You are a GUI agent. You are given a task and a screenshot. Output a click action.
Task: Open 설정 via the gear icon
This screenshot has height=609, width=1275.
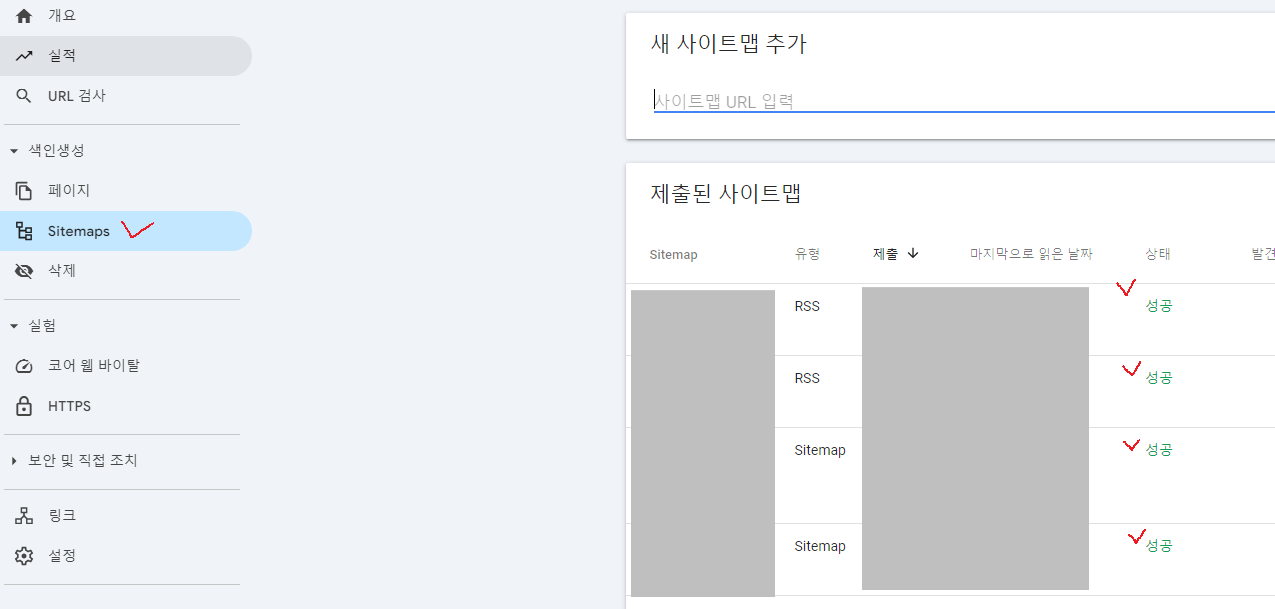[x=23, y=555]
